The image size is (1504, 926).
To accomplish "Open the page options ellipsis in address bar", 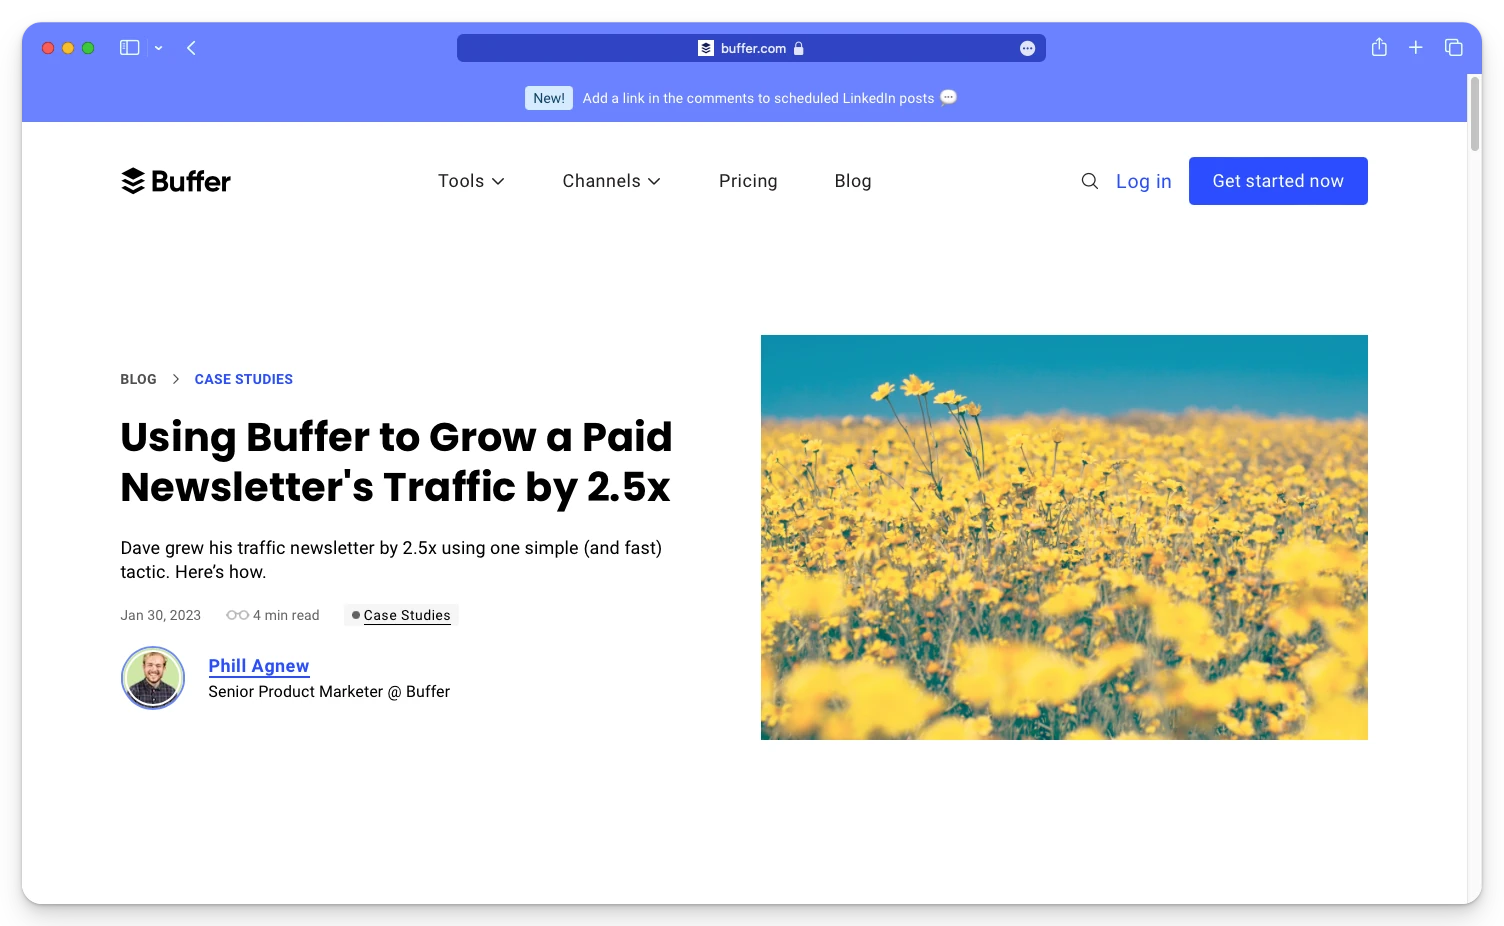I will point(1027,48).
